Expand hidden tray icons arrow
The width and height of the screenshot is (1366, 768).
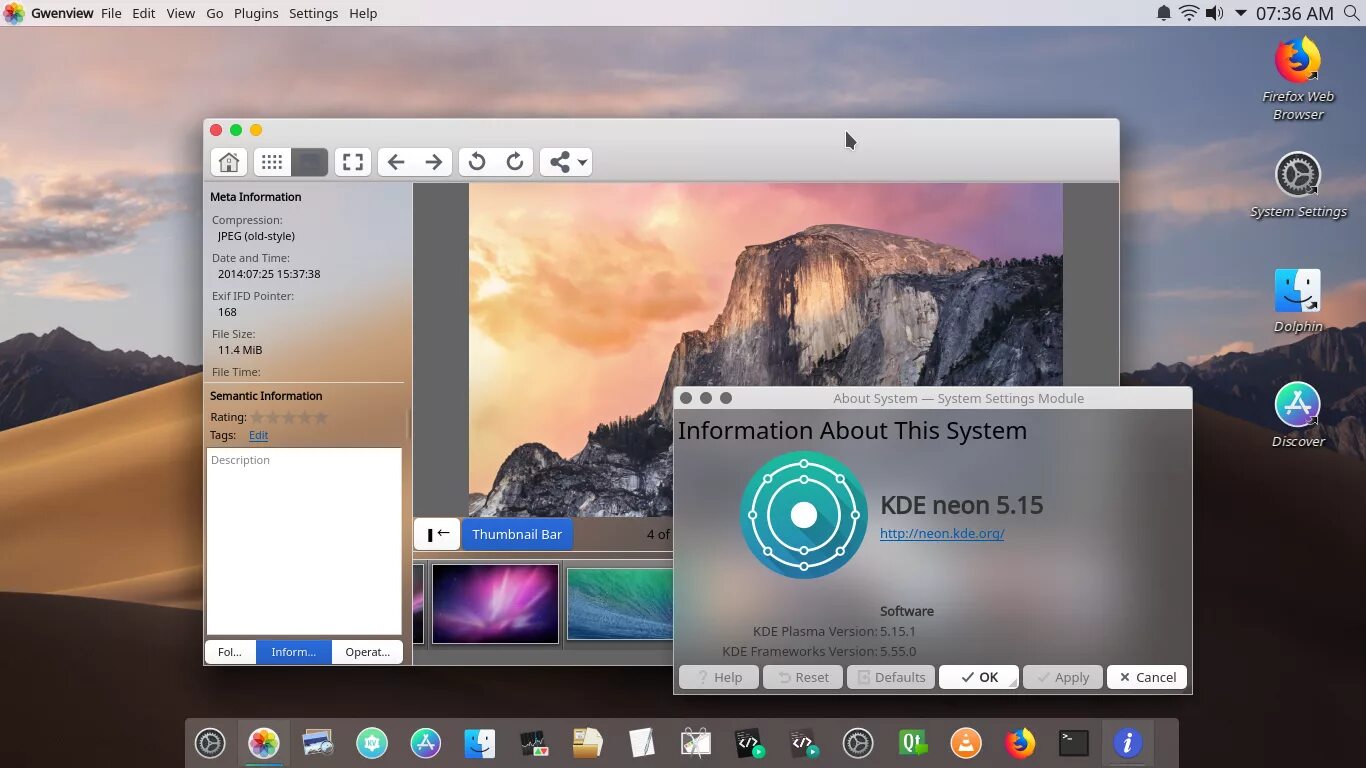click(x=1241, y=13)
